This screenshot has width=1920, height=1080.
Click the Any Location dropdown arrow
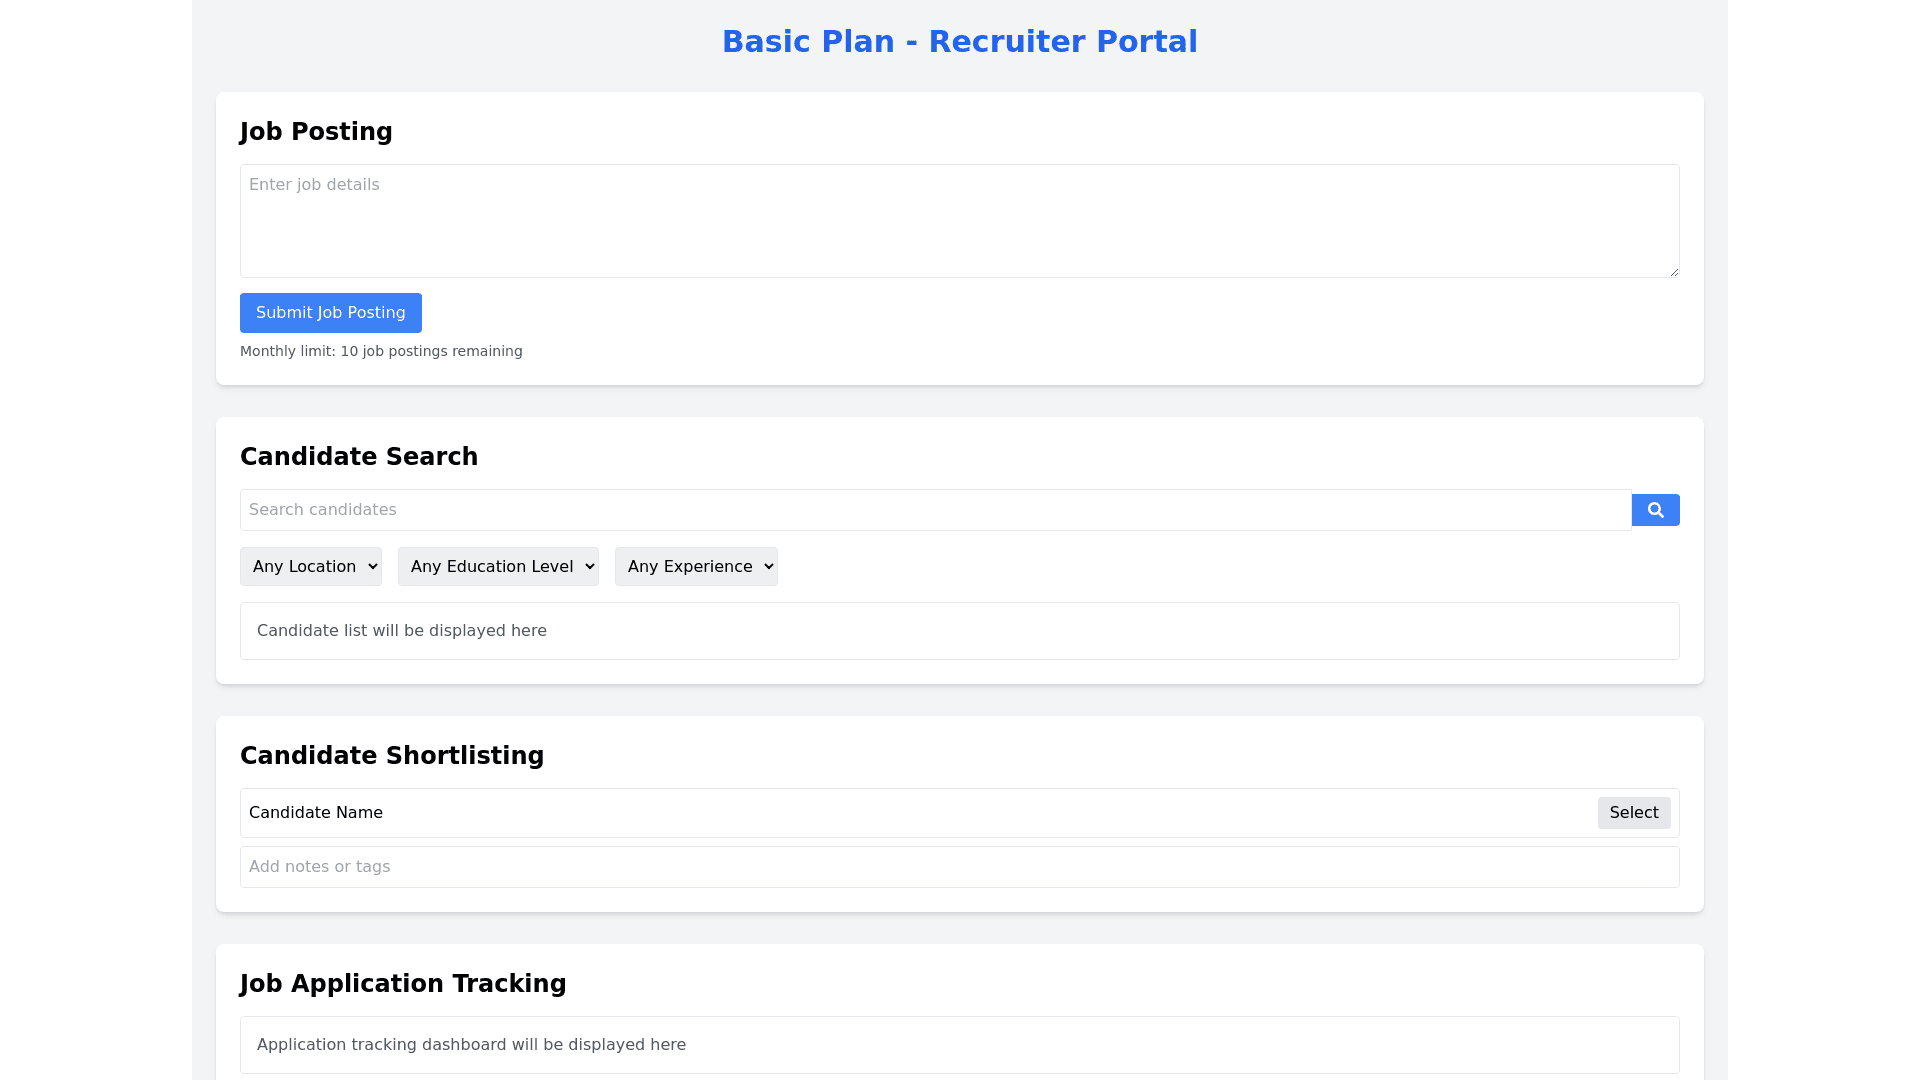coord(372,567)
